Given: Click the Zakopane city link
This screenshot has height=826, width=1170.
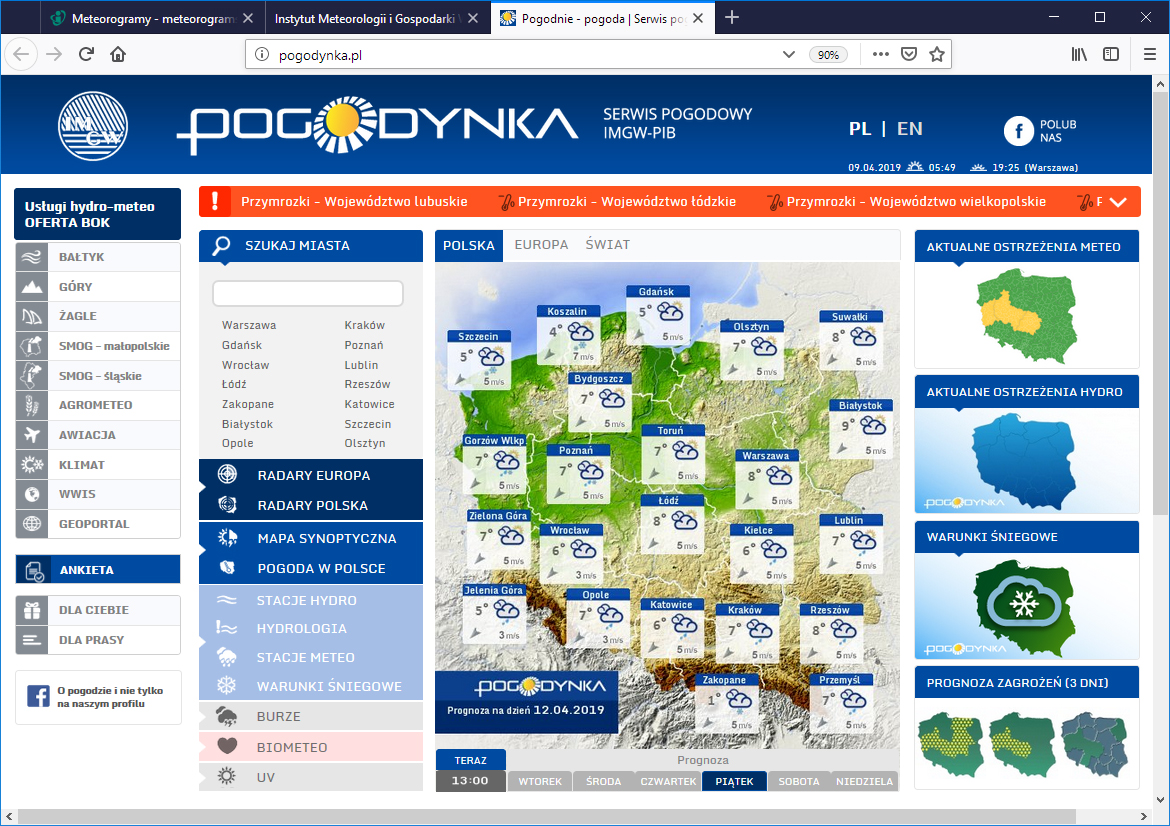Looking at the screenshot, I should click(x=248, y=404).
